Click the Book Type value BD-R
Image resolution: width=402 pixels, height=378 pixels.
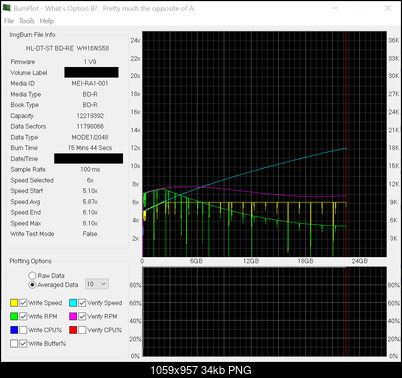click(90, 105)
